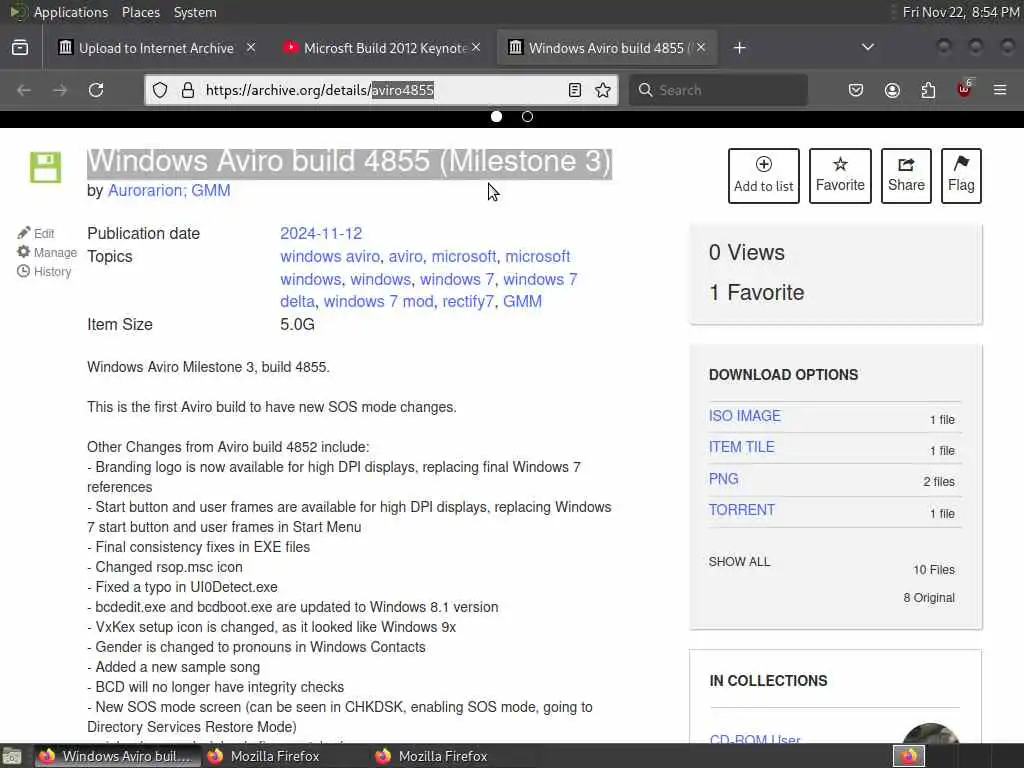1024x768 pixels.
Task: Select the first carousel dot
Action: coord(496,116)
